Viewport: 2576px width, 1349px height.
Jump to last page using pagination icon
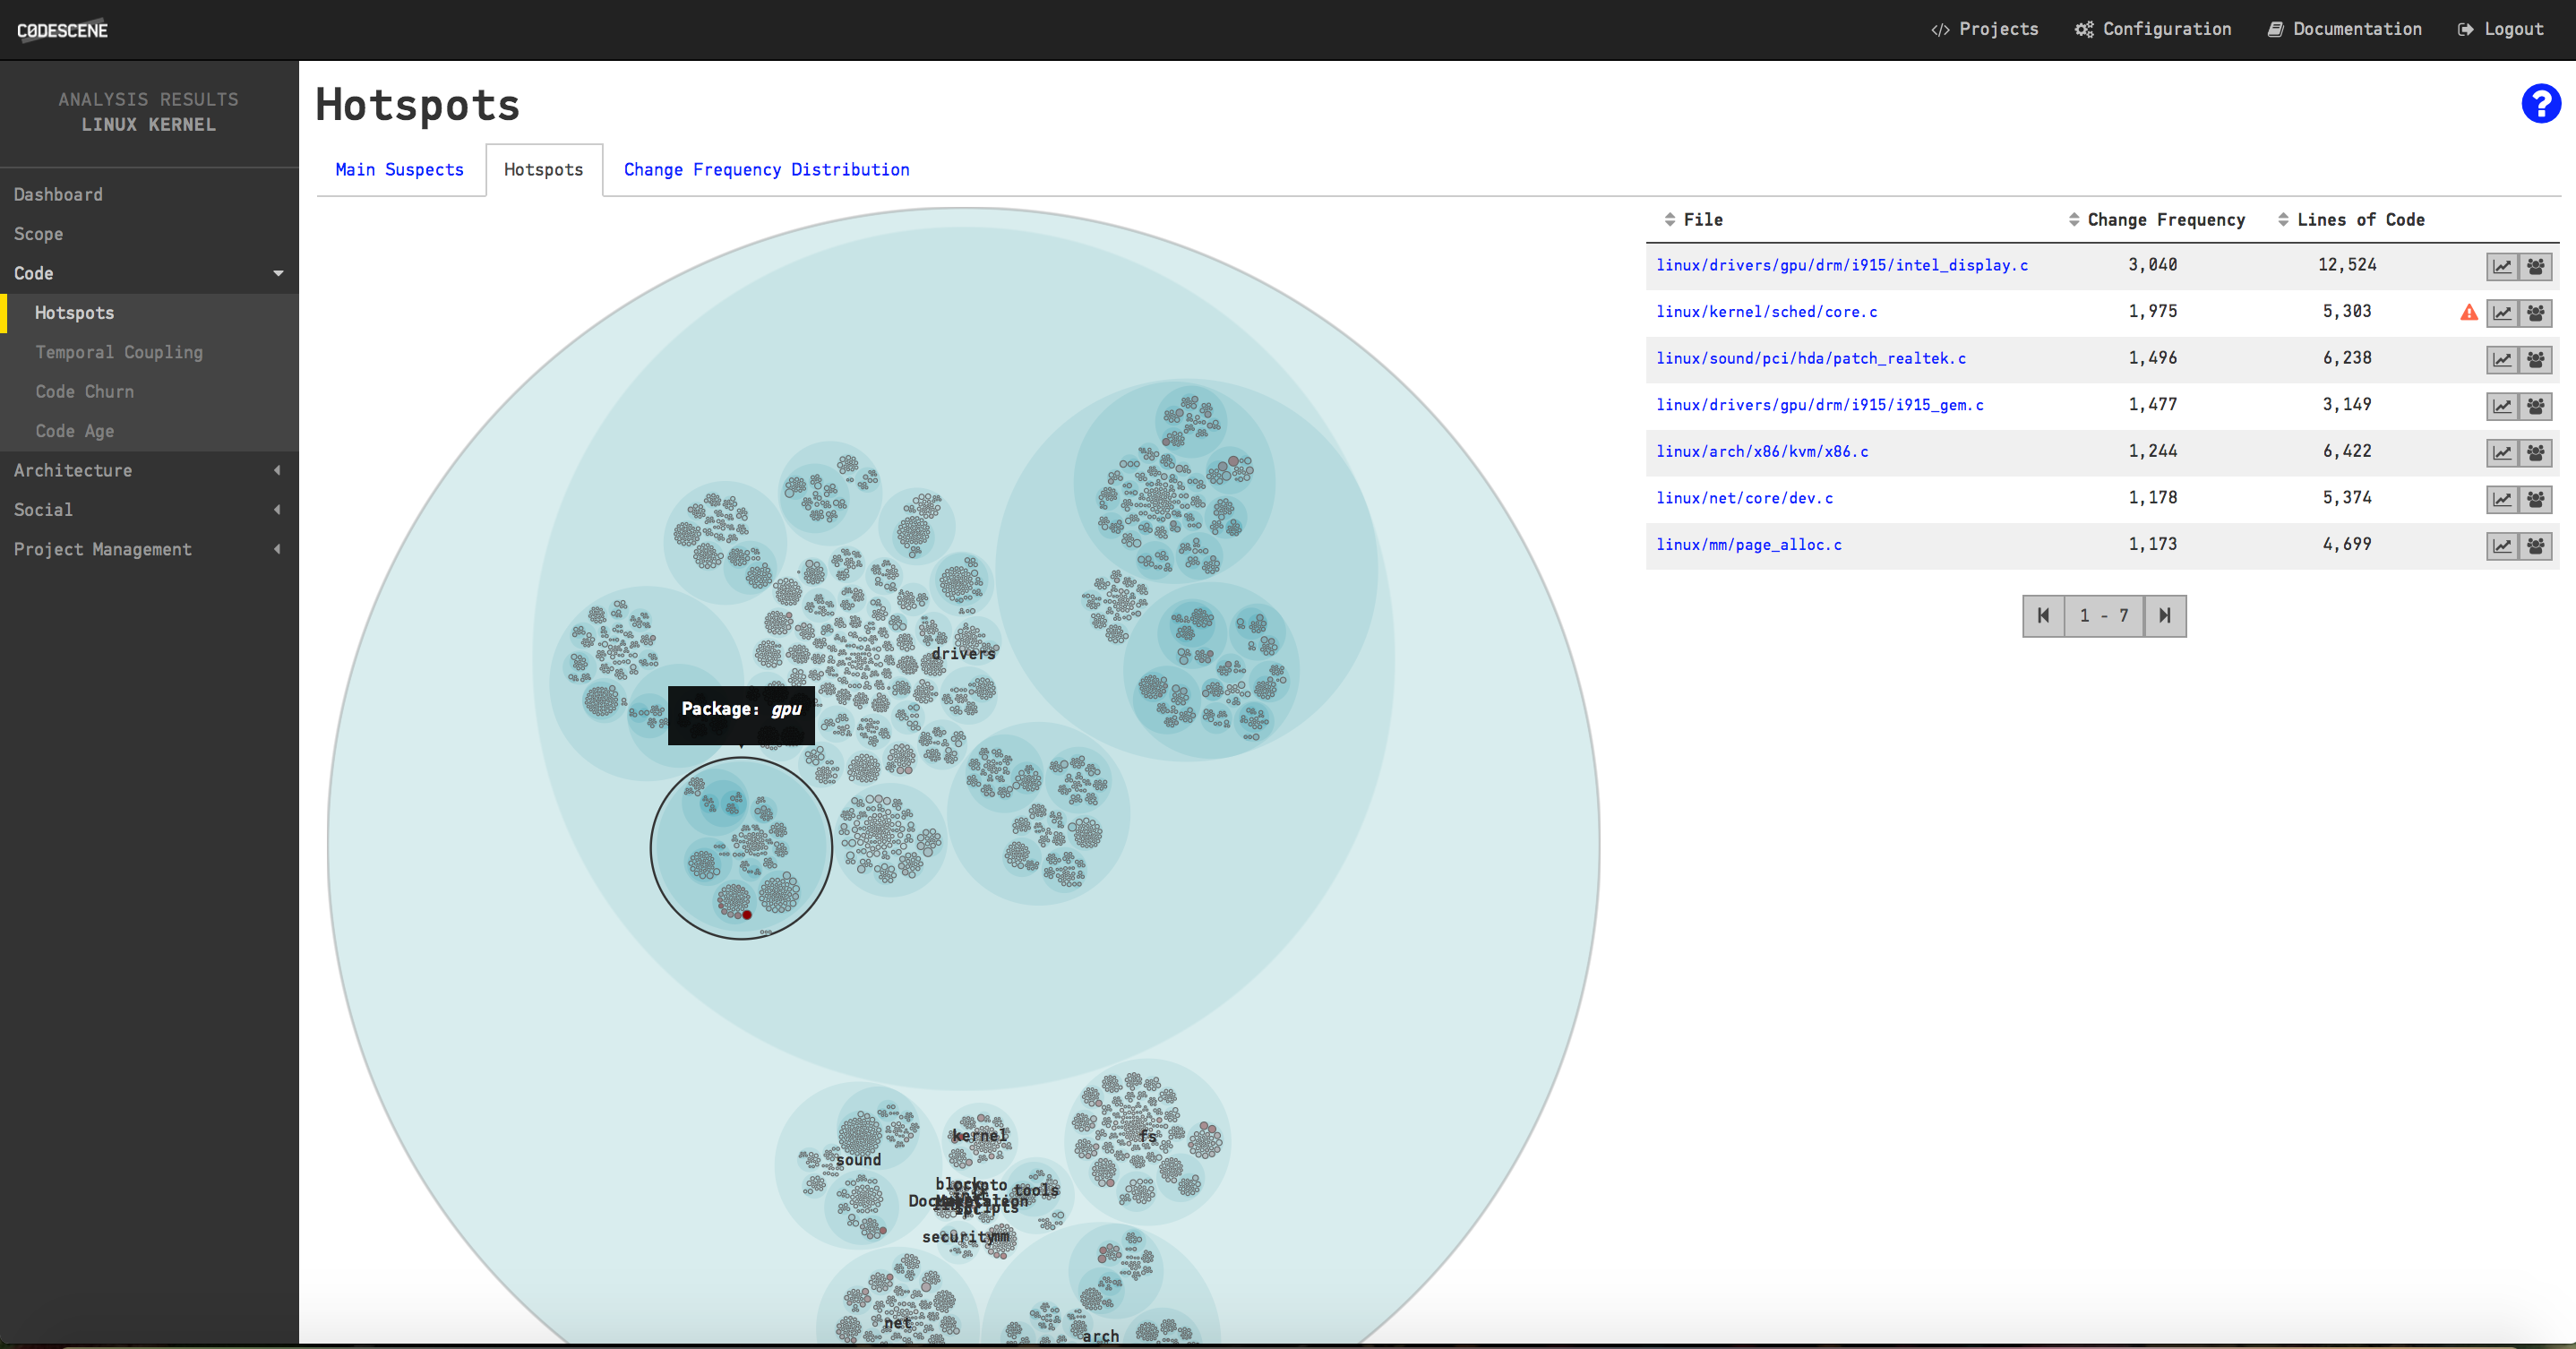click(x=2164, y=615)
